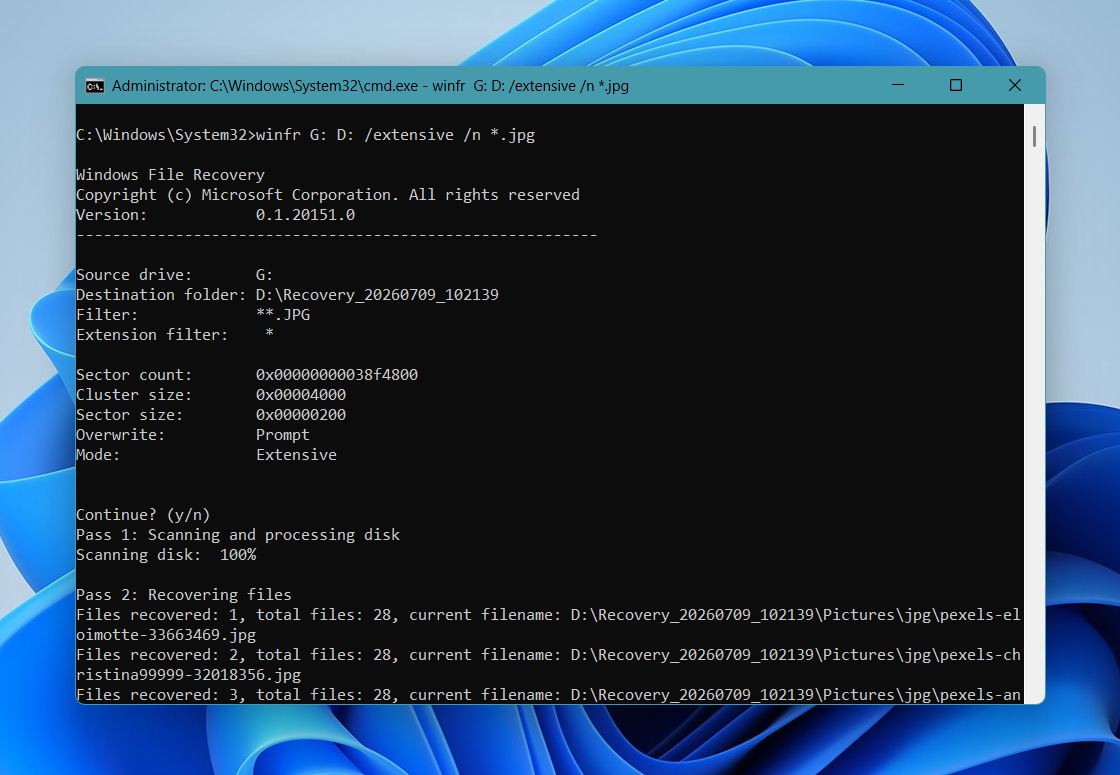The width and height of the screenshot is (1120, 775).
Task: Click the destination folder 'D:\Recovery_20260709_102139' value
Action: tap(377, 295)
